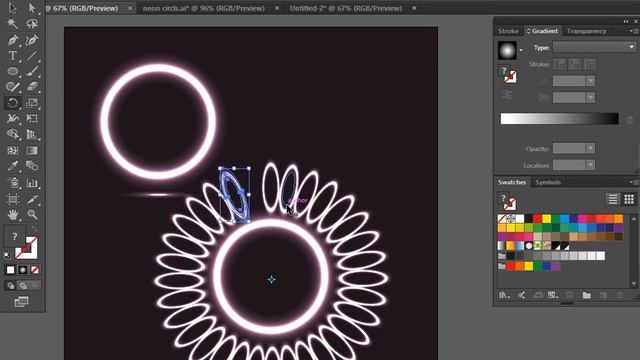Click the grayscale gradient slider bar
The width and height of the screenshot is (640, 360).
(559, 118)
